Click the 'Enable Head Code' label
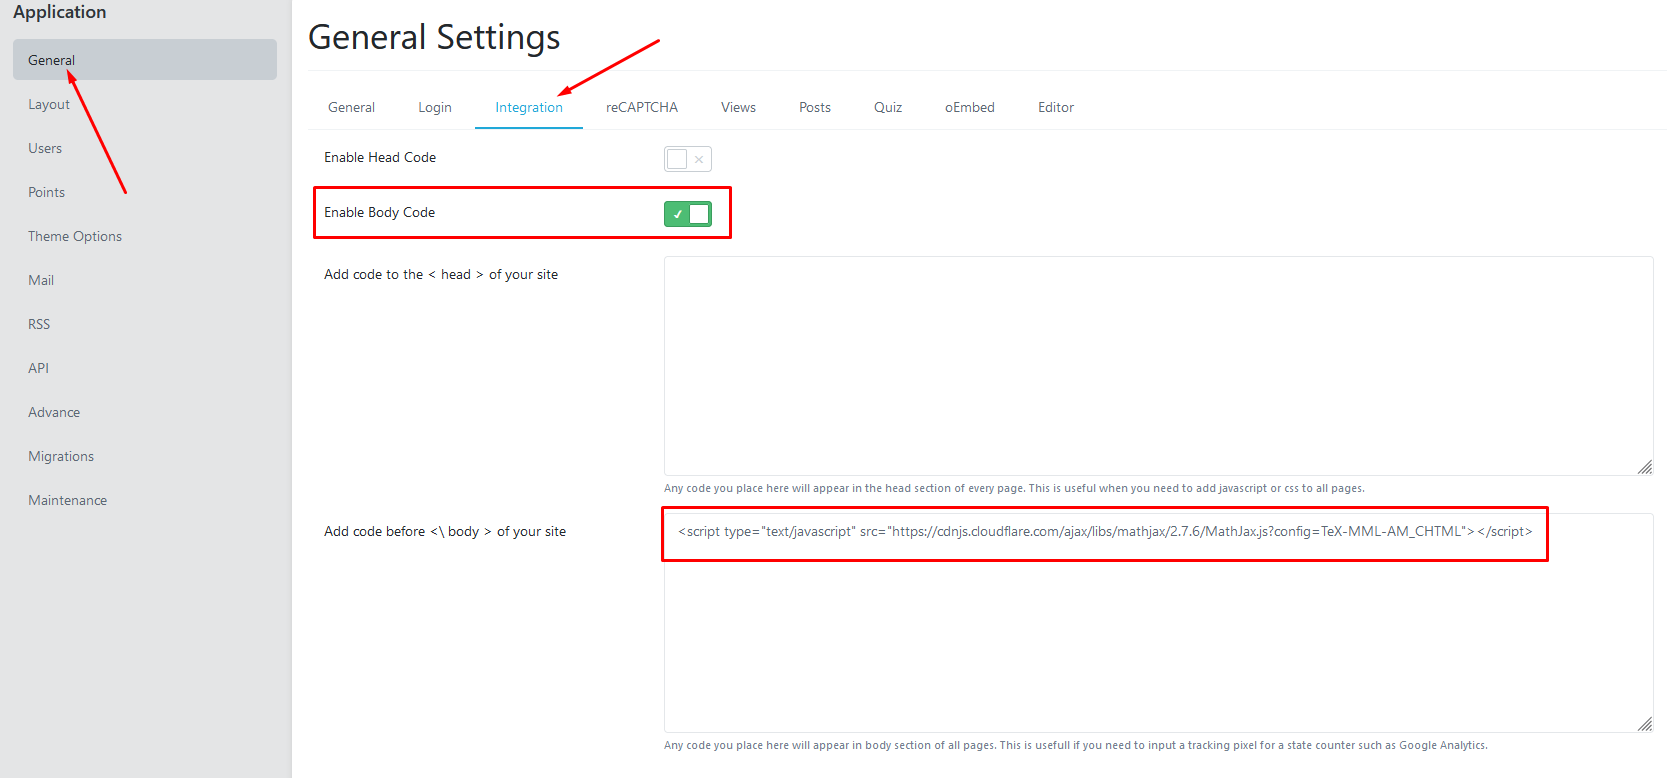This screenshot has width=1667, height=778. click(380, 157)
